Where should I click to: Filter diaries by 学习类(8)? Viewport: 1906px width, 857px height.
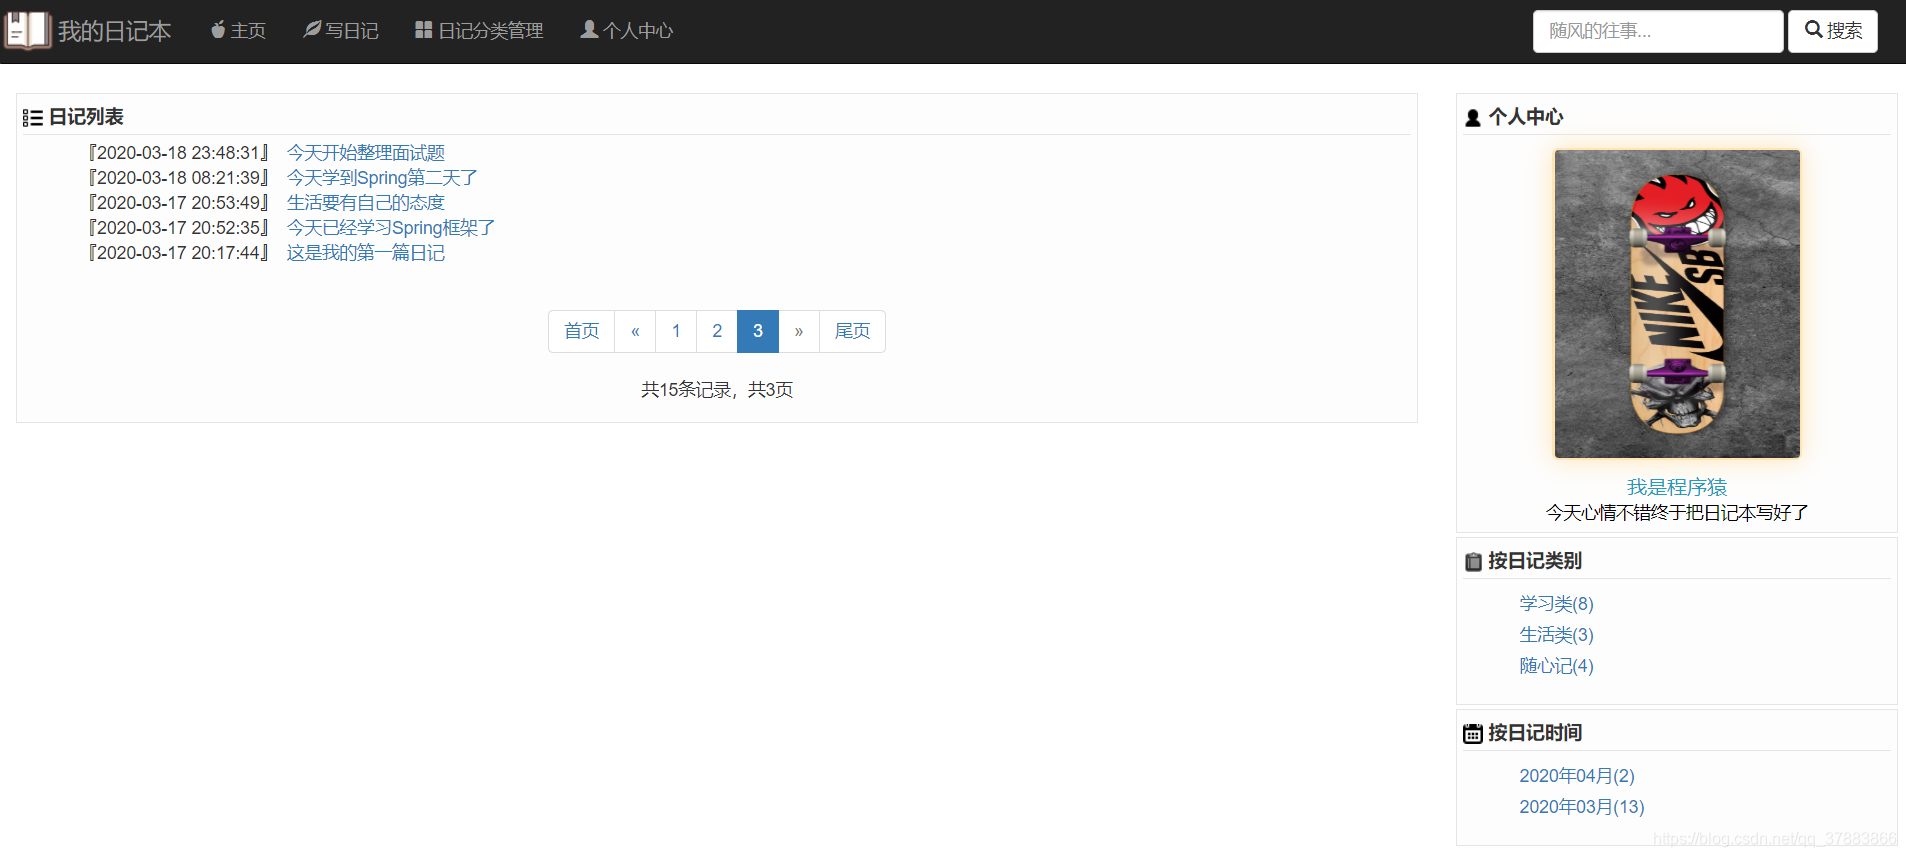(x=1557, y=604)
